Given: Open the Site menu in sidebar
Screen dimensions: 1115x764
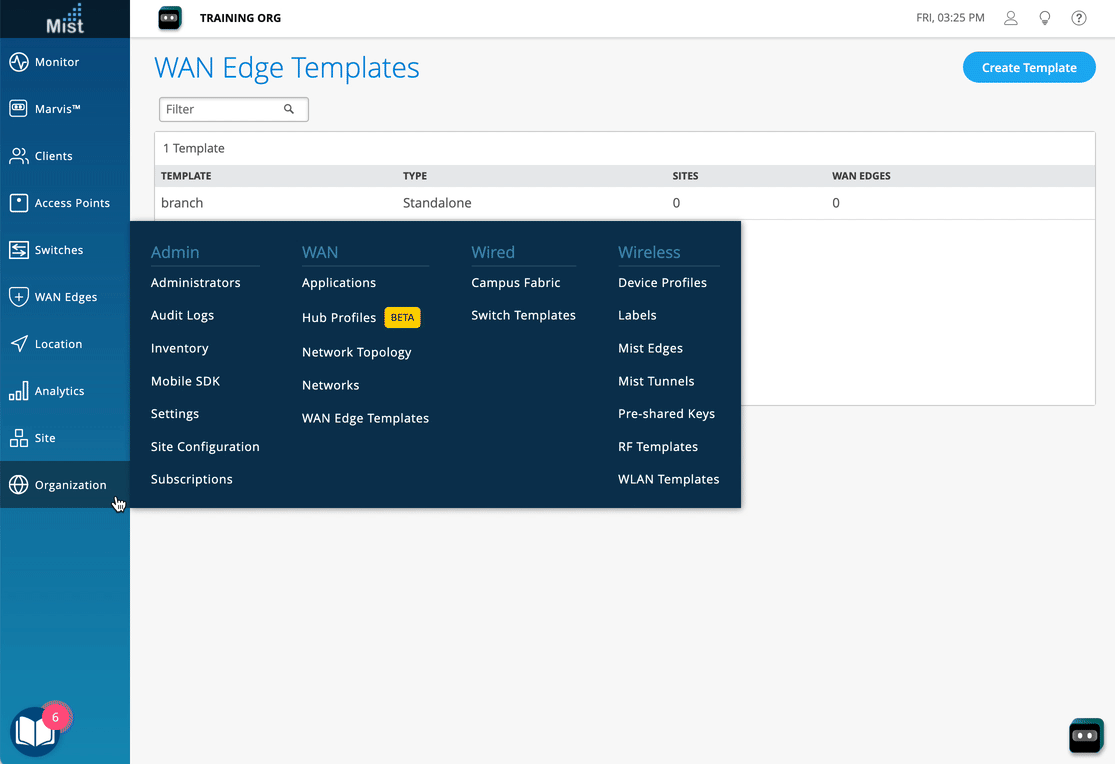Looking at the screenshot, I should (x=45, y=438).
